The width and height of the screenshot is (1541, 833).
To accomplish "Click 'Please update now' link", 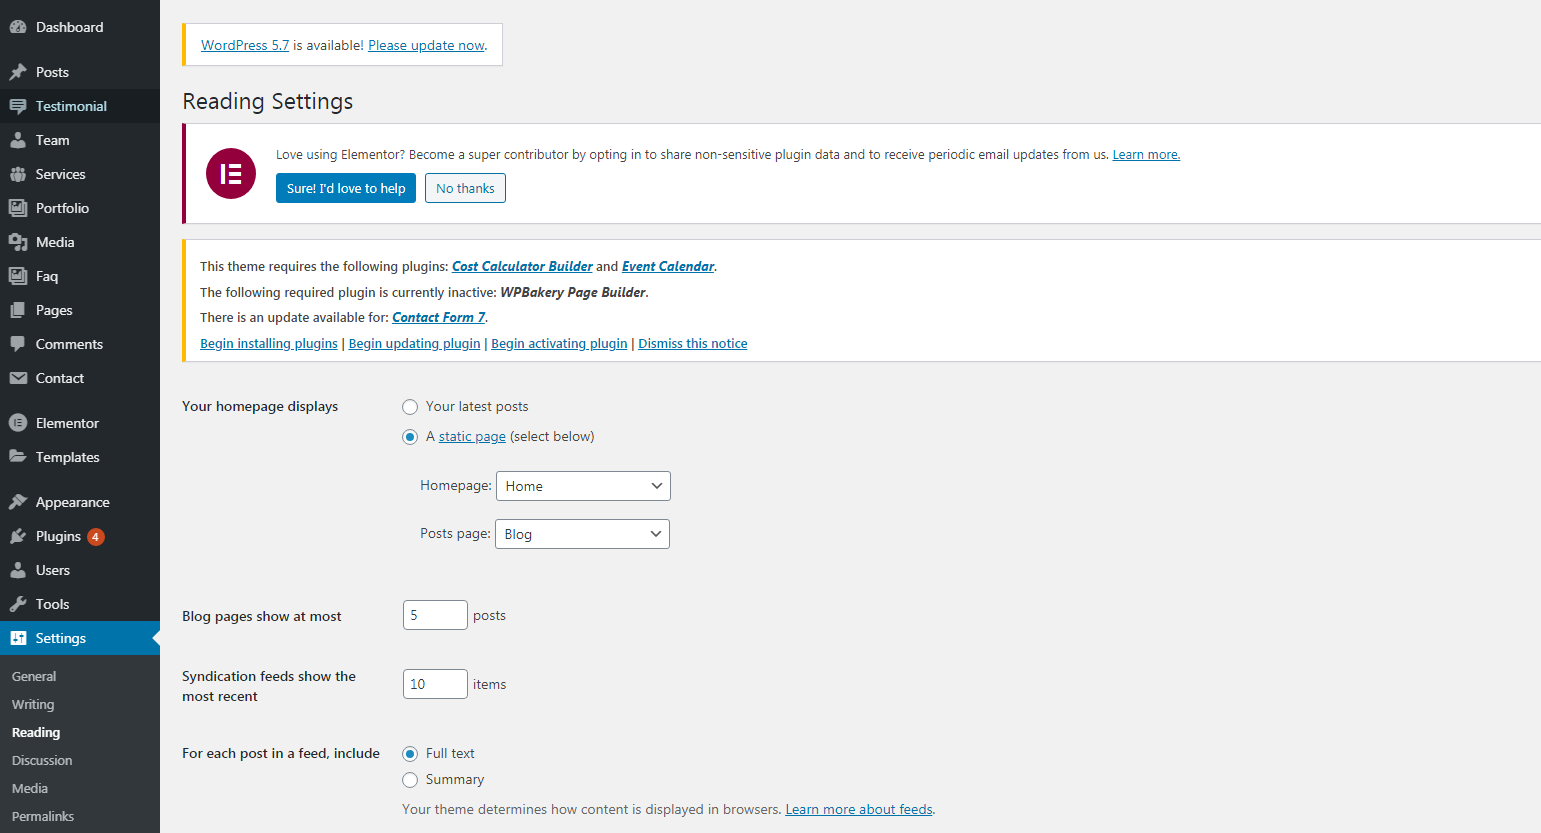I will 426,45.
